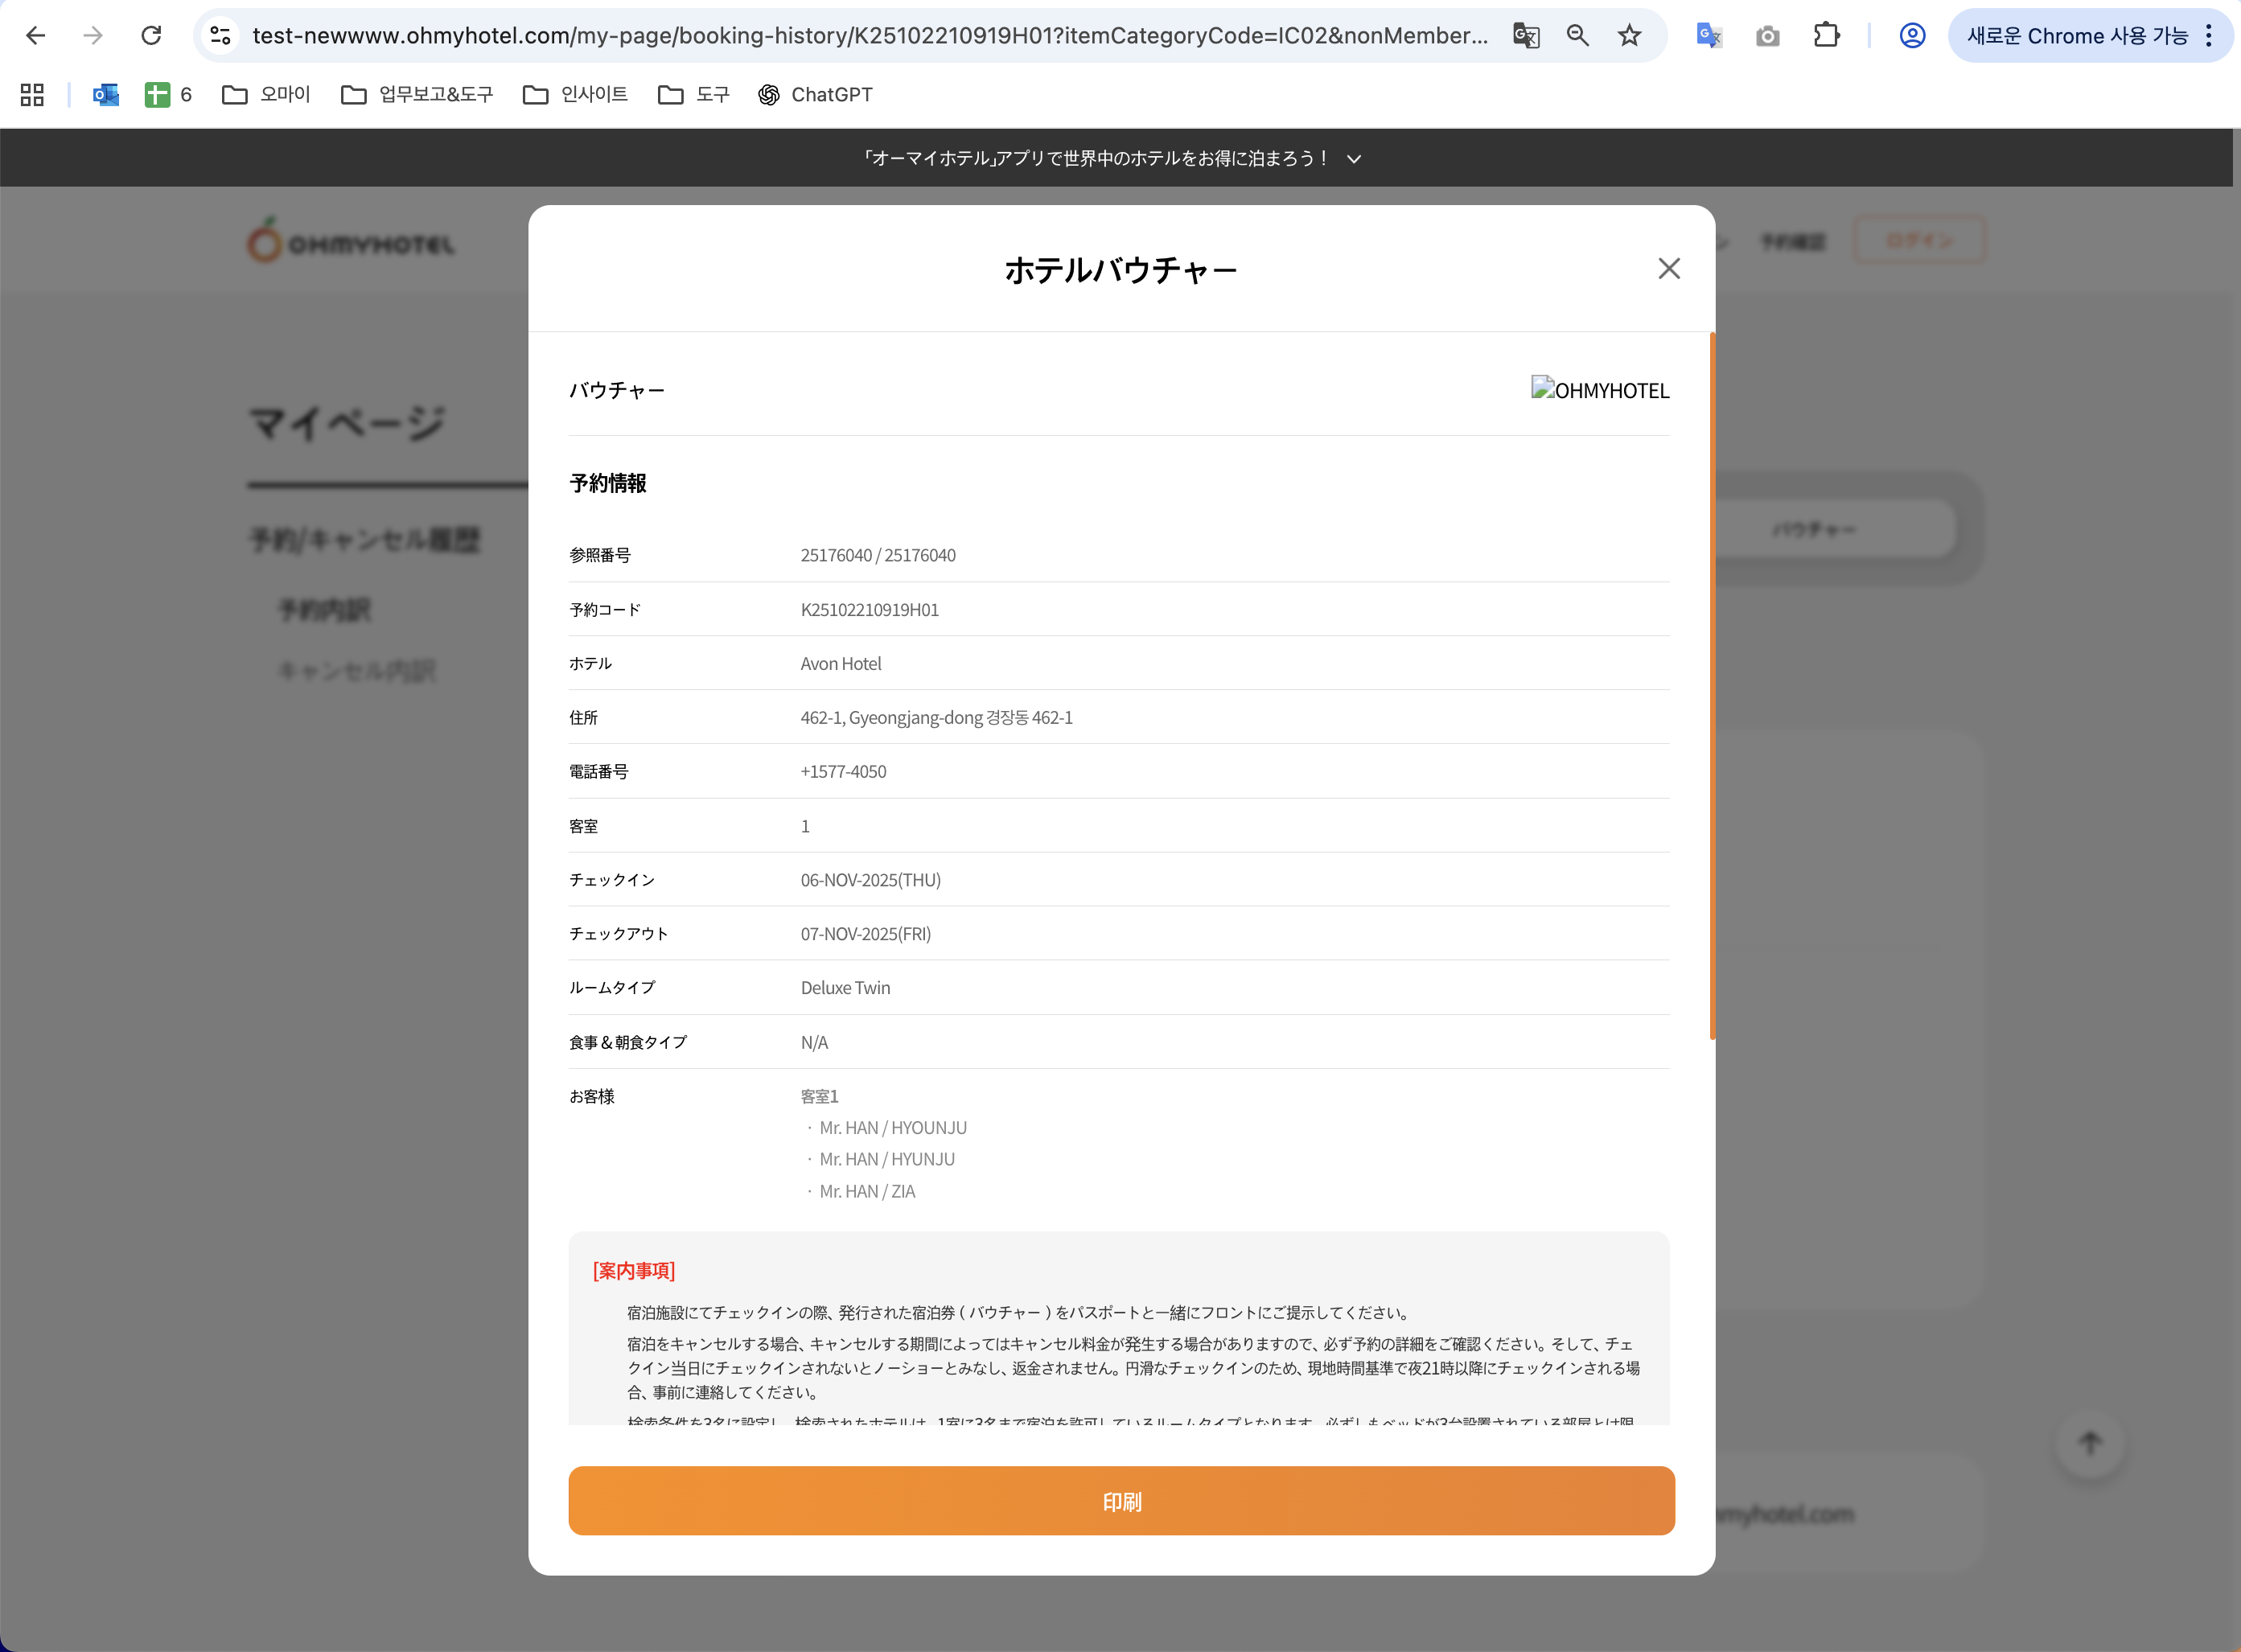Click the 새로운 Chrome 사용 가능 update button

(2076, 36)
